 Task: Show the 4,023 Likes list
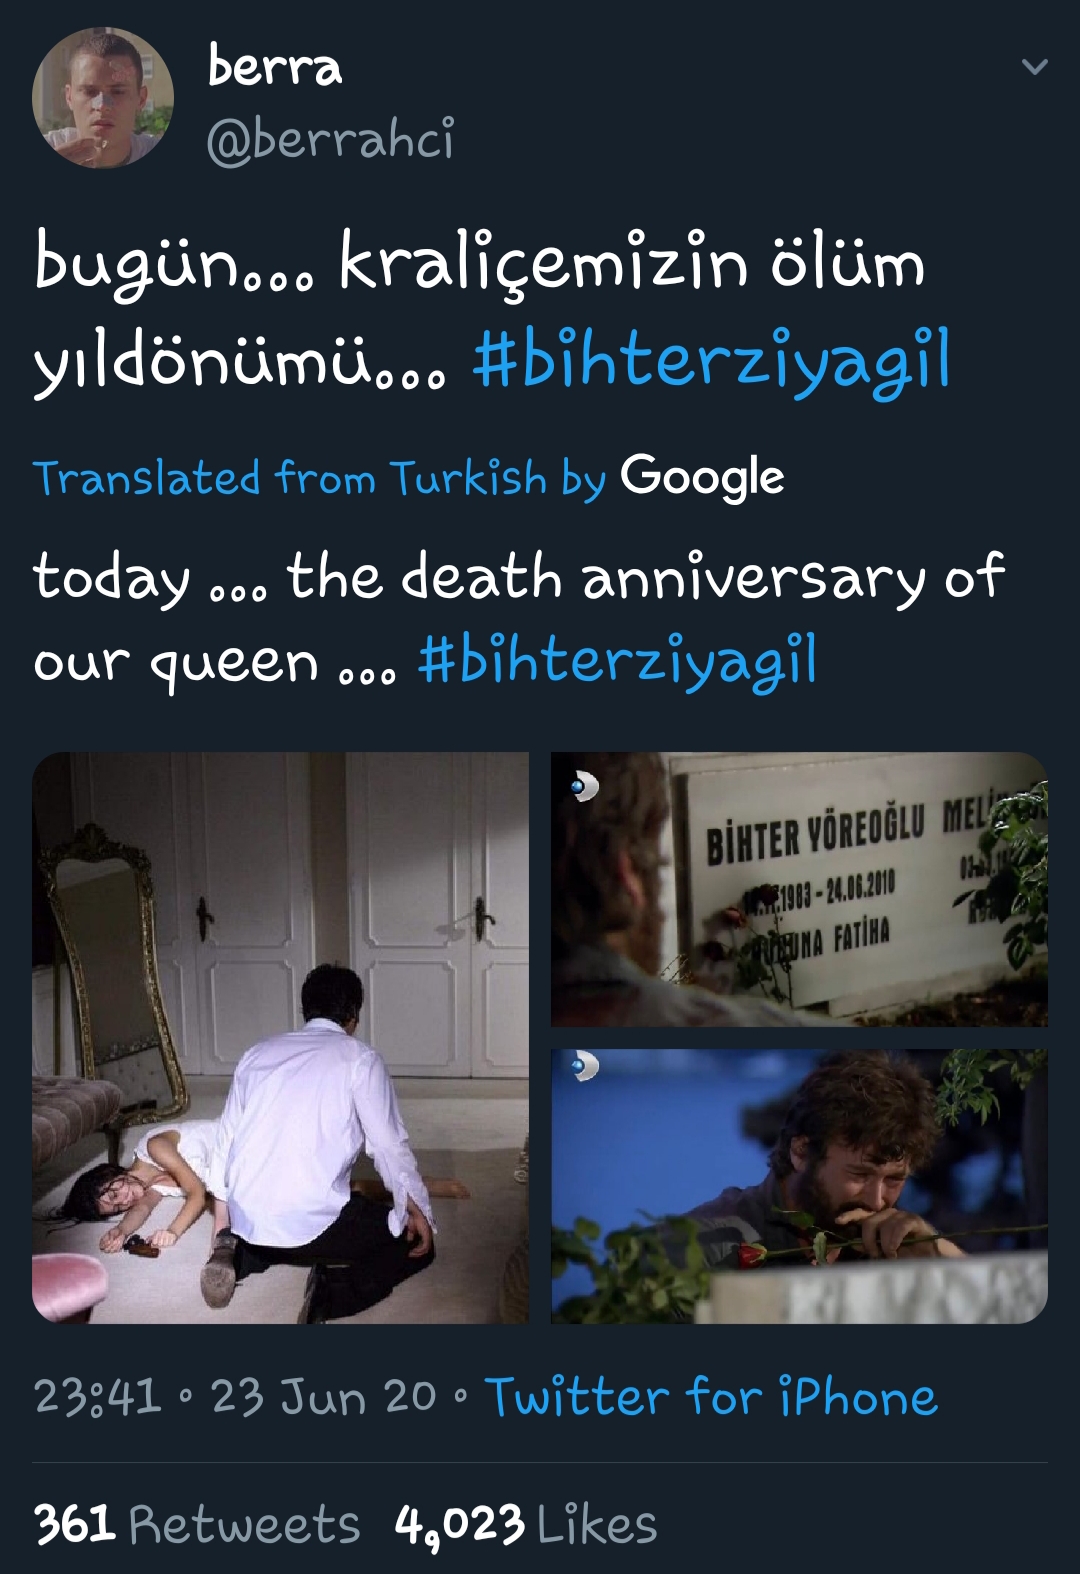pyautogui.click(x=526, y=1524)
